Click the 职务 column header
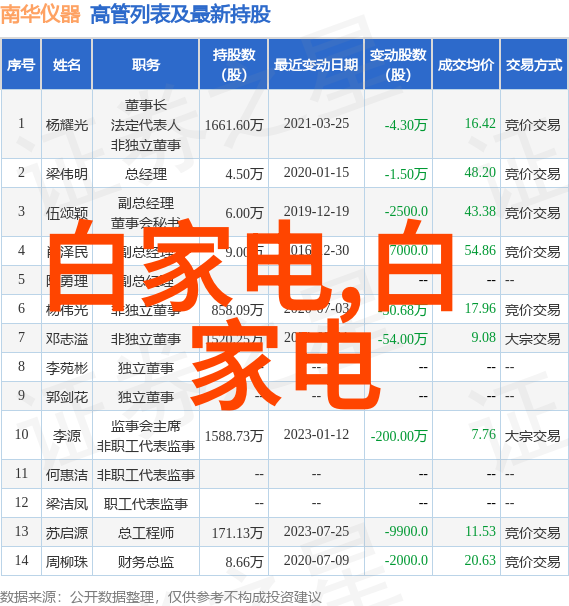Viewport: 569px width, 606px height. (146, 65)
